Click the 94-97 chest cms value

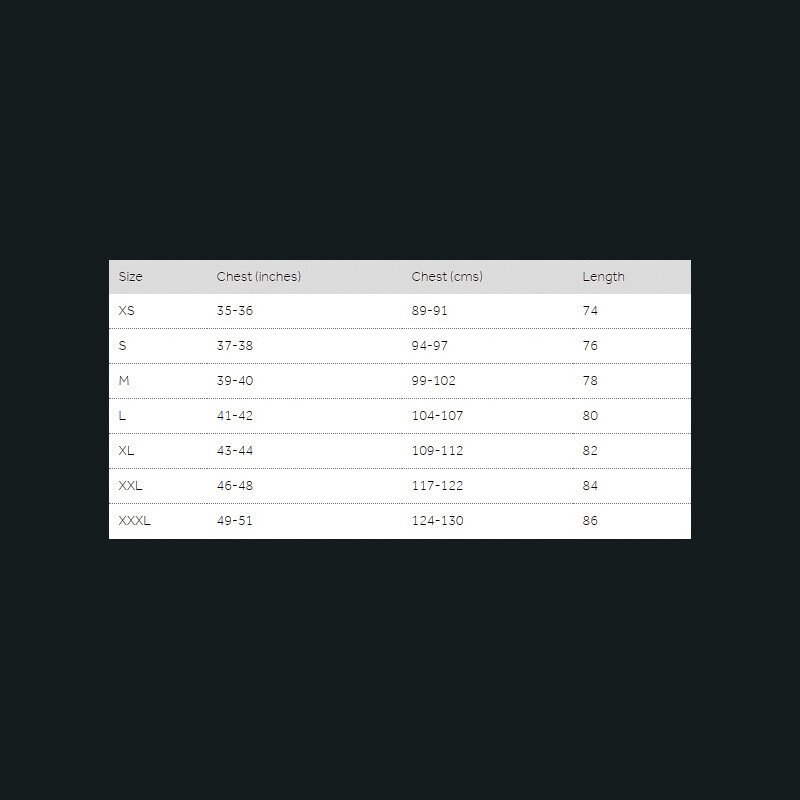tap(430, 346)
